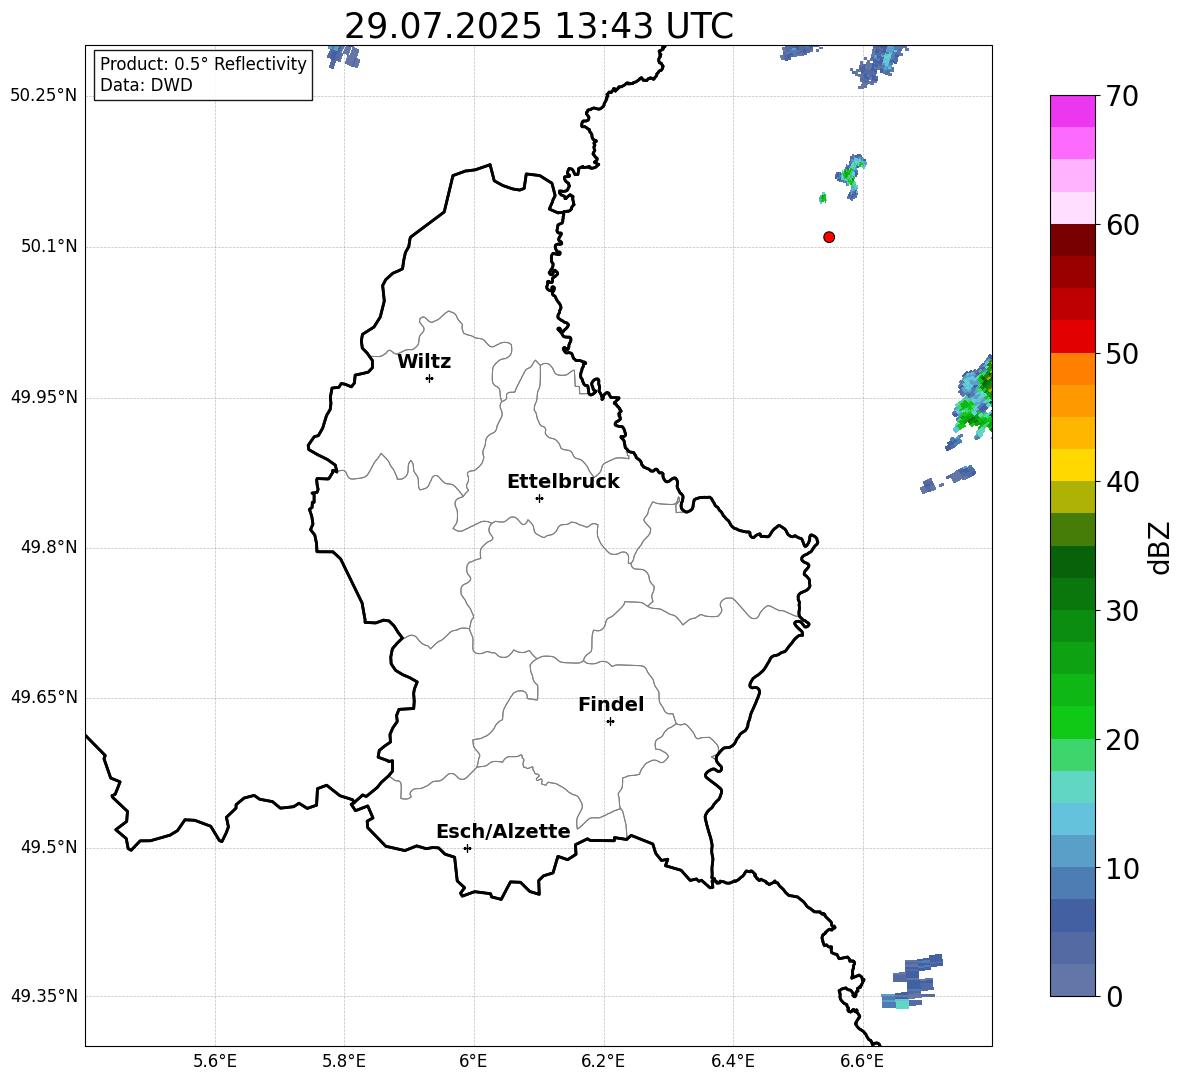Click the greyish blue swatch just above 0 dBZ

coord(1072,980)
